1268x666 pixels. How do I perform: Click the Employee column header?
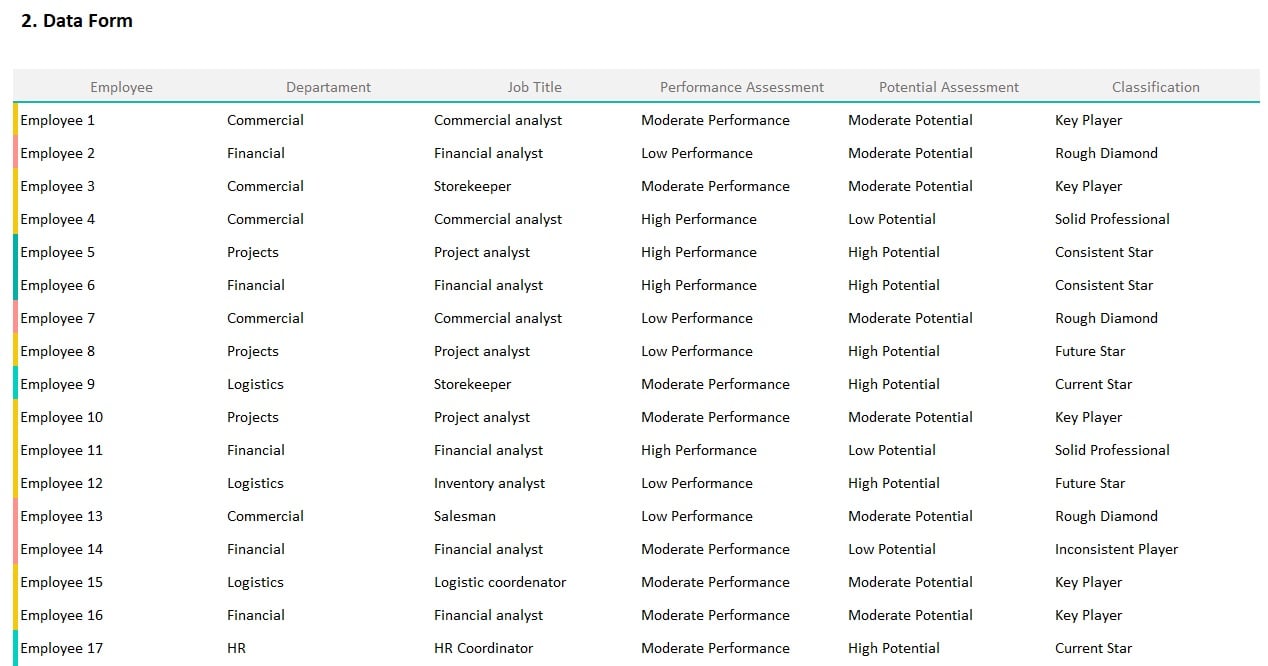click(121, 87)
